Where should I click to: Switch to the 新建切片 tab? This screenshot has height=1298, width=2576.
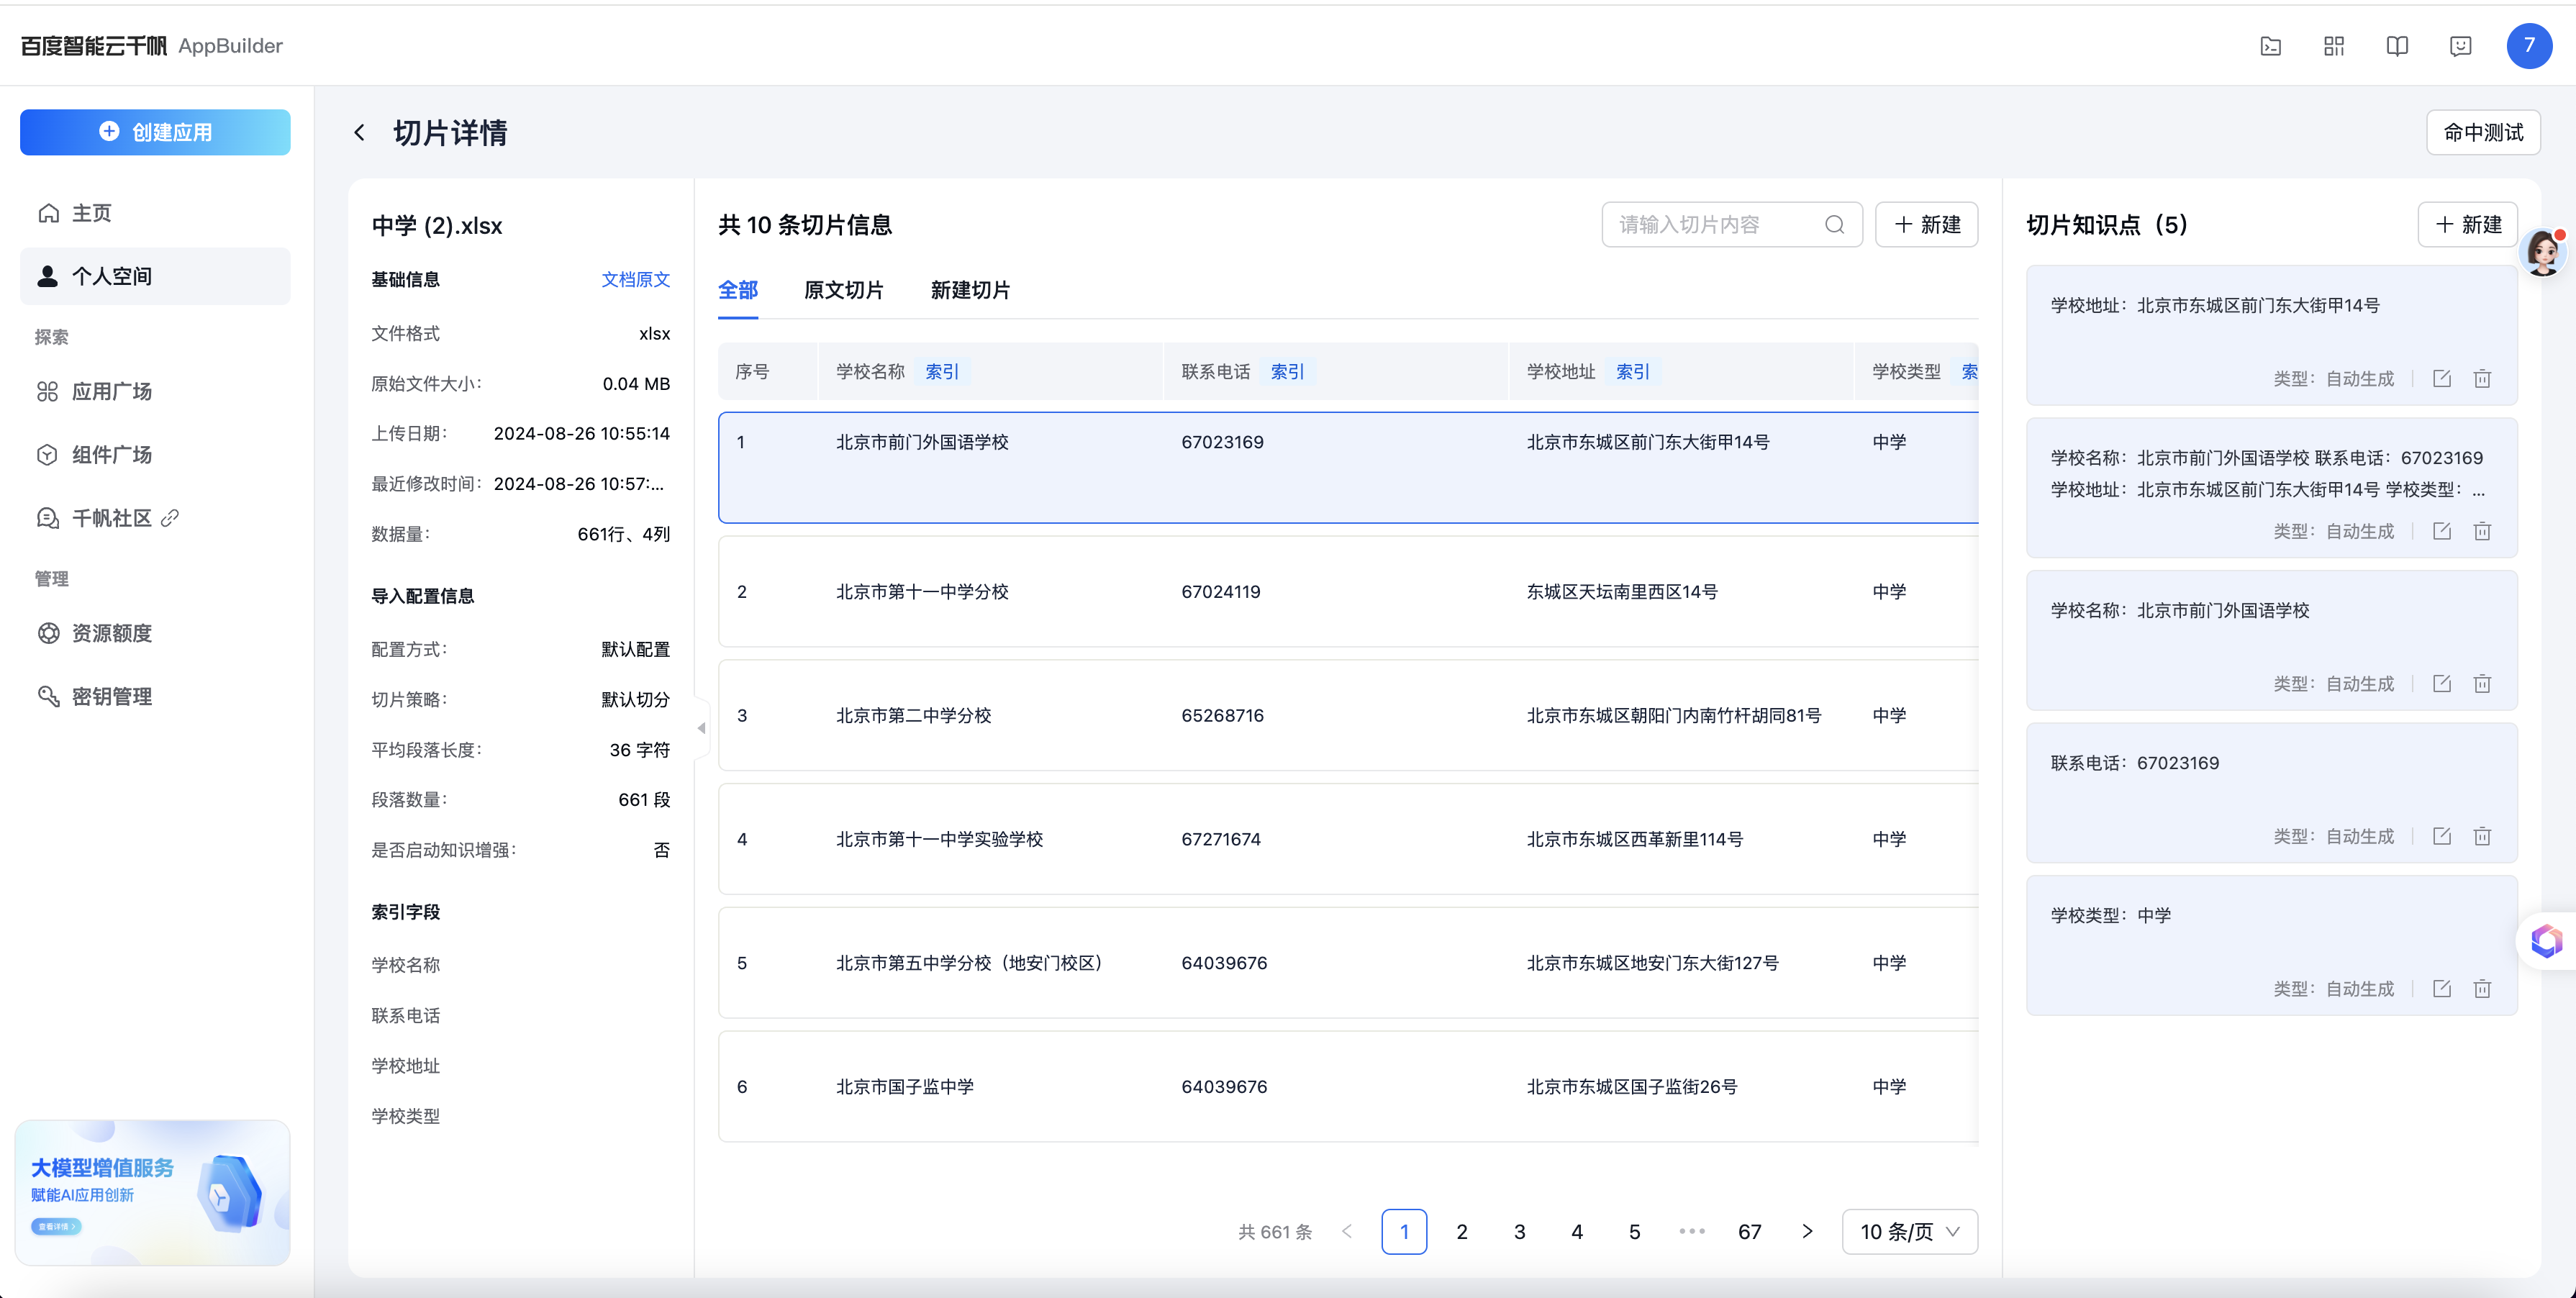point(970,290)
